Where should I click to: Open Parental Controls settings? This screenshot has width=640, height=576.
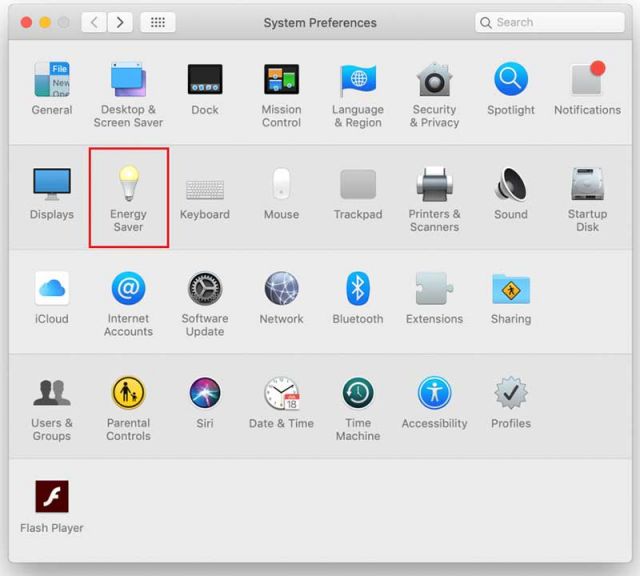pyautogui.click(x=128, y=393)
